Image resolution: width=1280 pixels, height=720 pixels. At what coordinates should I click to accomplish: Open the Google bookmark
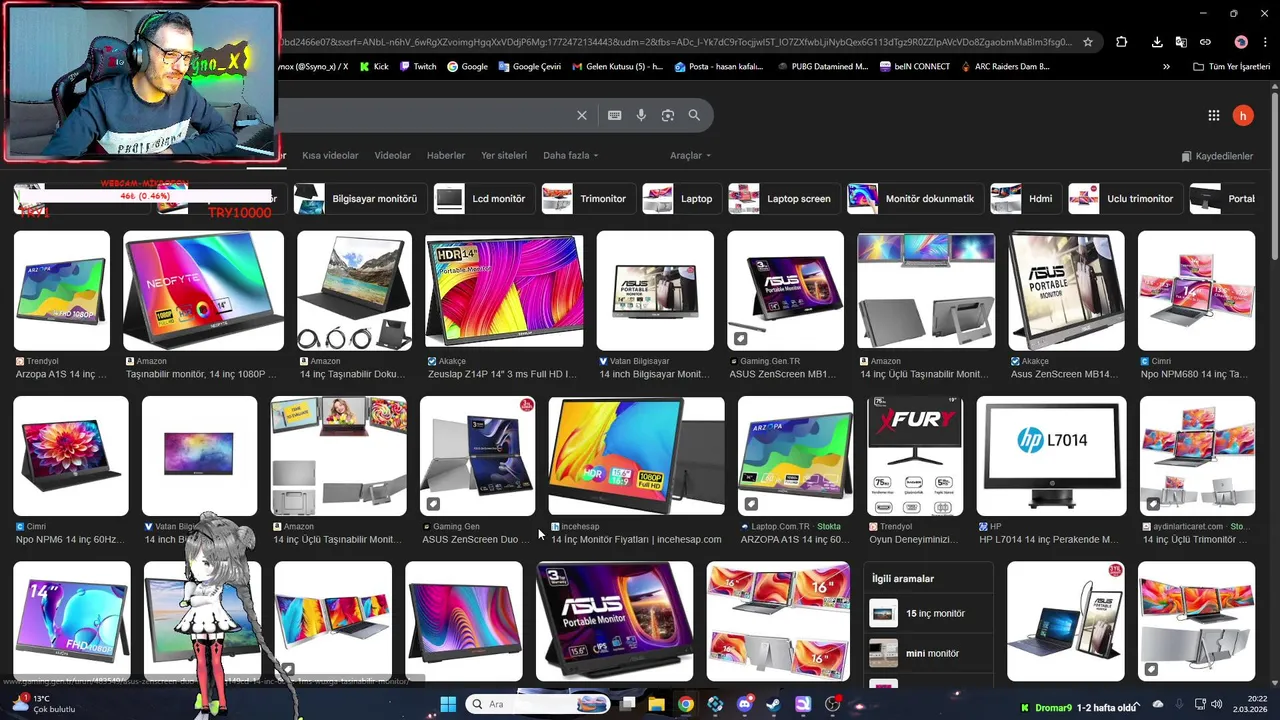click(467, 67)
